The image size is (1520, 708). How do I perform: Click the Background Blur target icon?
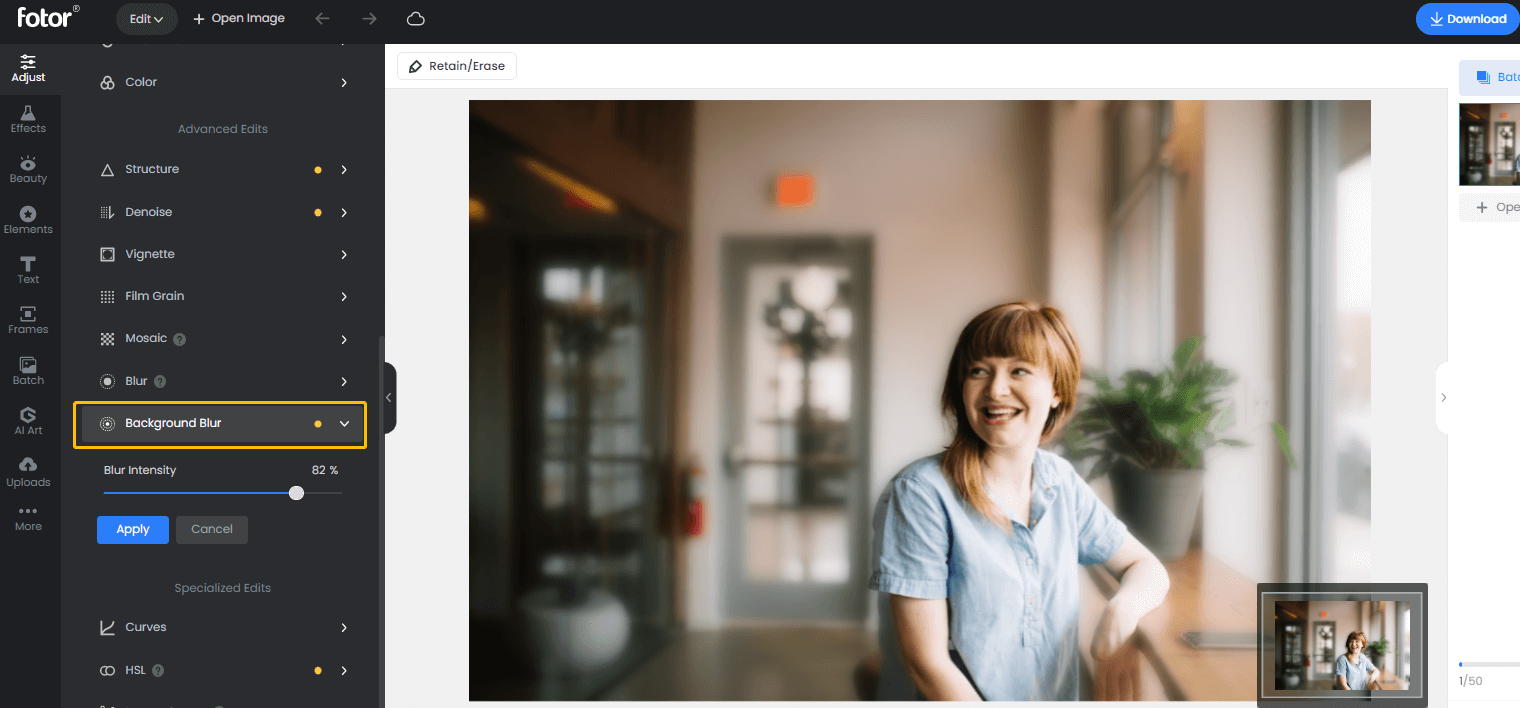(107, 424)
